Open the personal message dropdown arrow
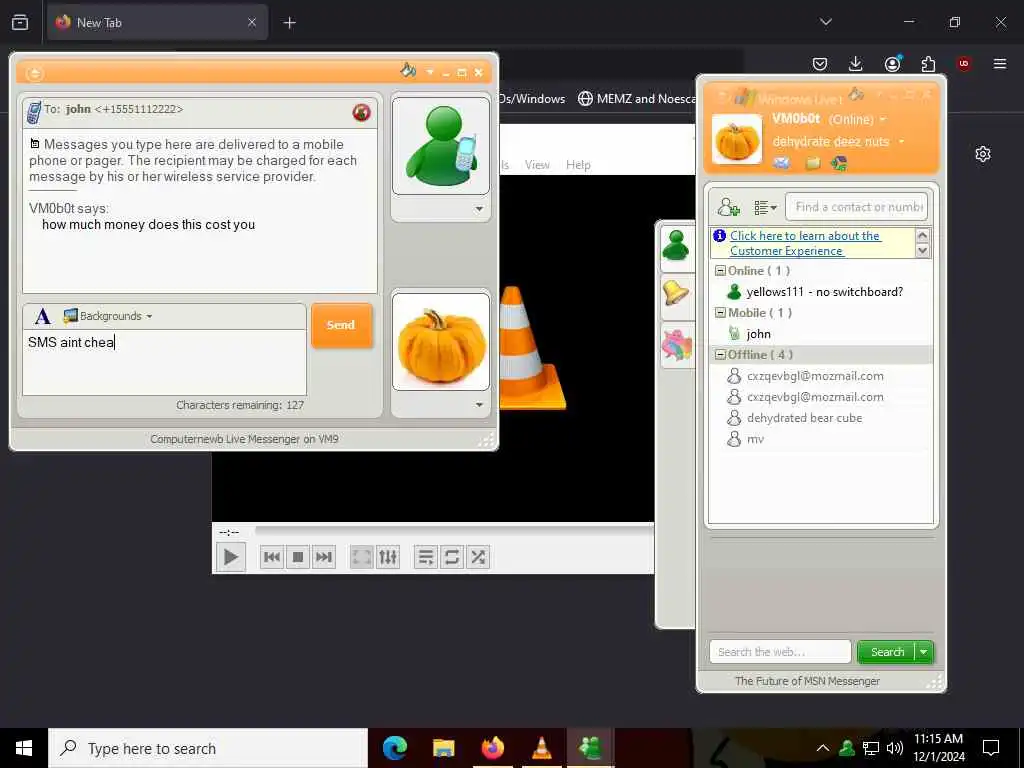 point(902,142)
